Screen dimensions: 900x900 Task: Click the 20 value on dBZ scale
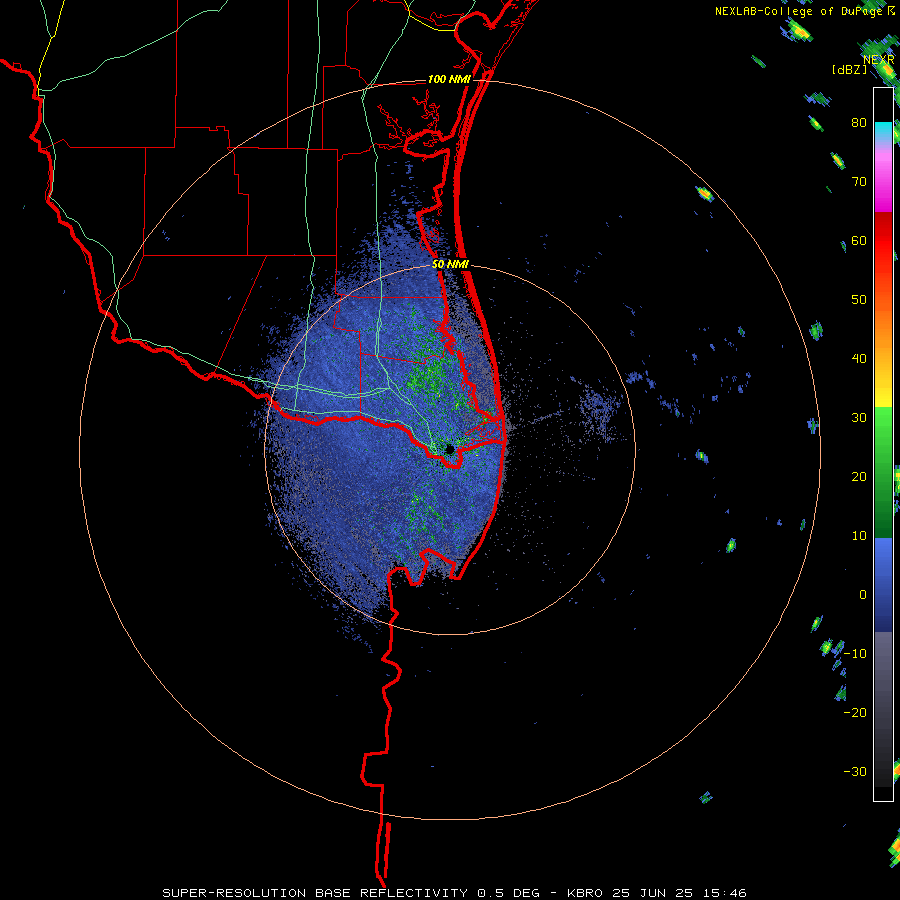pos(859,476)
